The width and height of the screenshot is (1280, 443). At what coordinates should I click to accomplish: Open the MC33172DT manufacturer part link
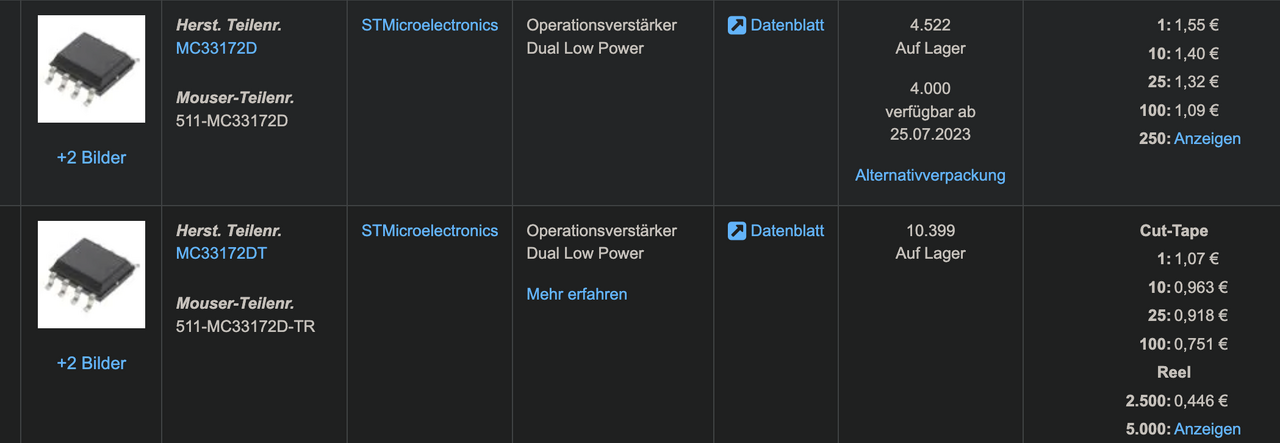click(221, 253)
